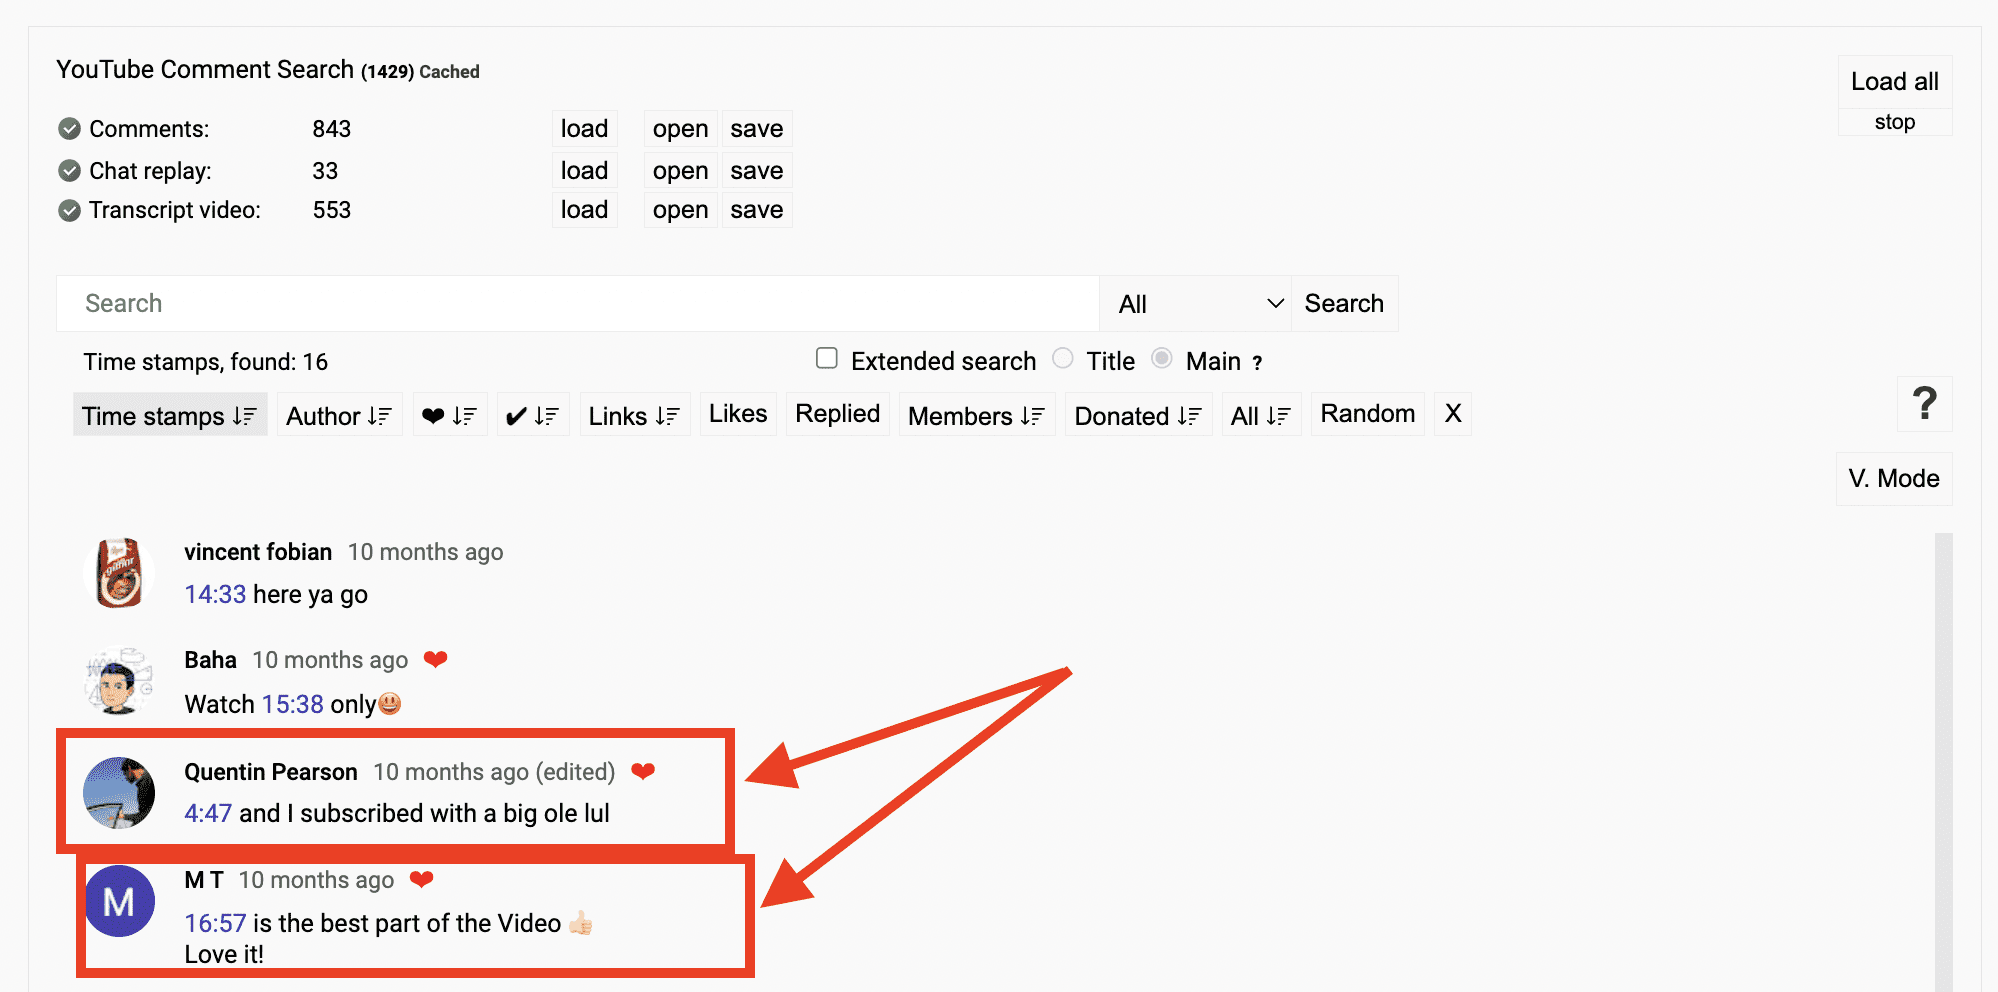Click the heart on M T's comment

pyautogui.click(x=423, y=879)
